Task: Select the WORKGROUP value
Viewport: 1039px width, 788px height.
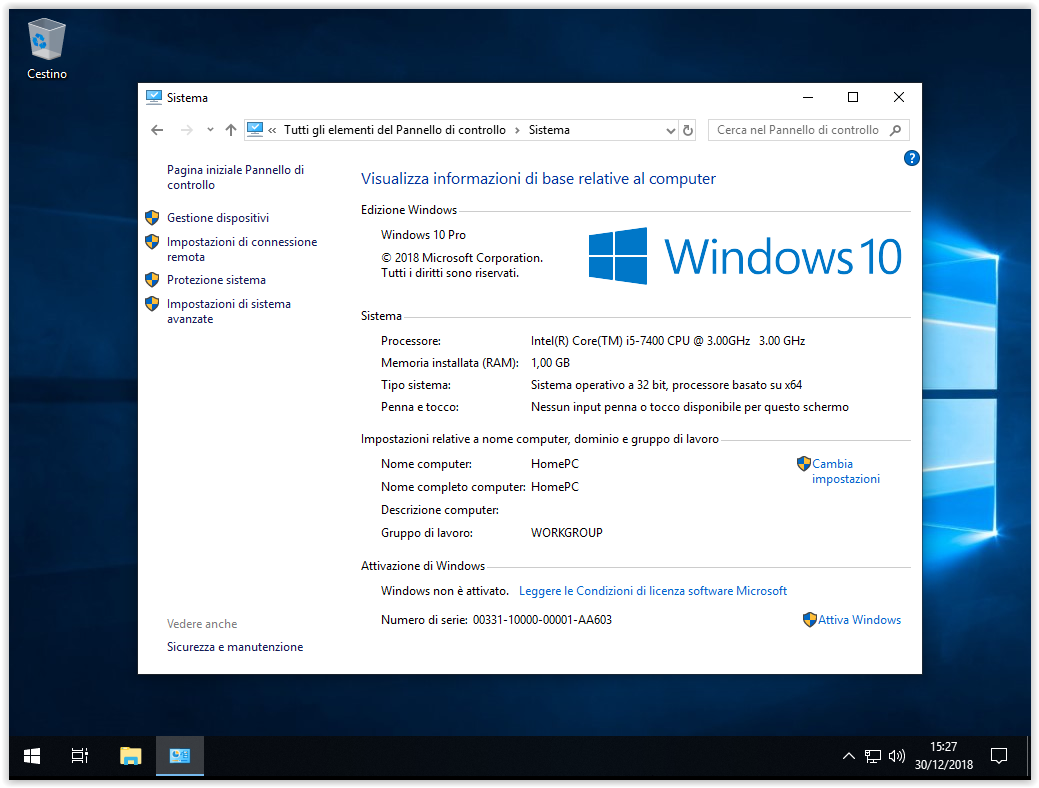Action: [x=567, y=533]
